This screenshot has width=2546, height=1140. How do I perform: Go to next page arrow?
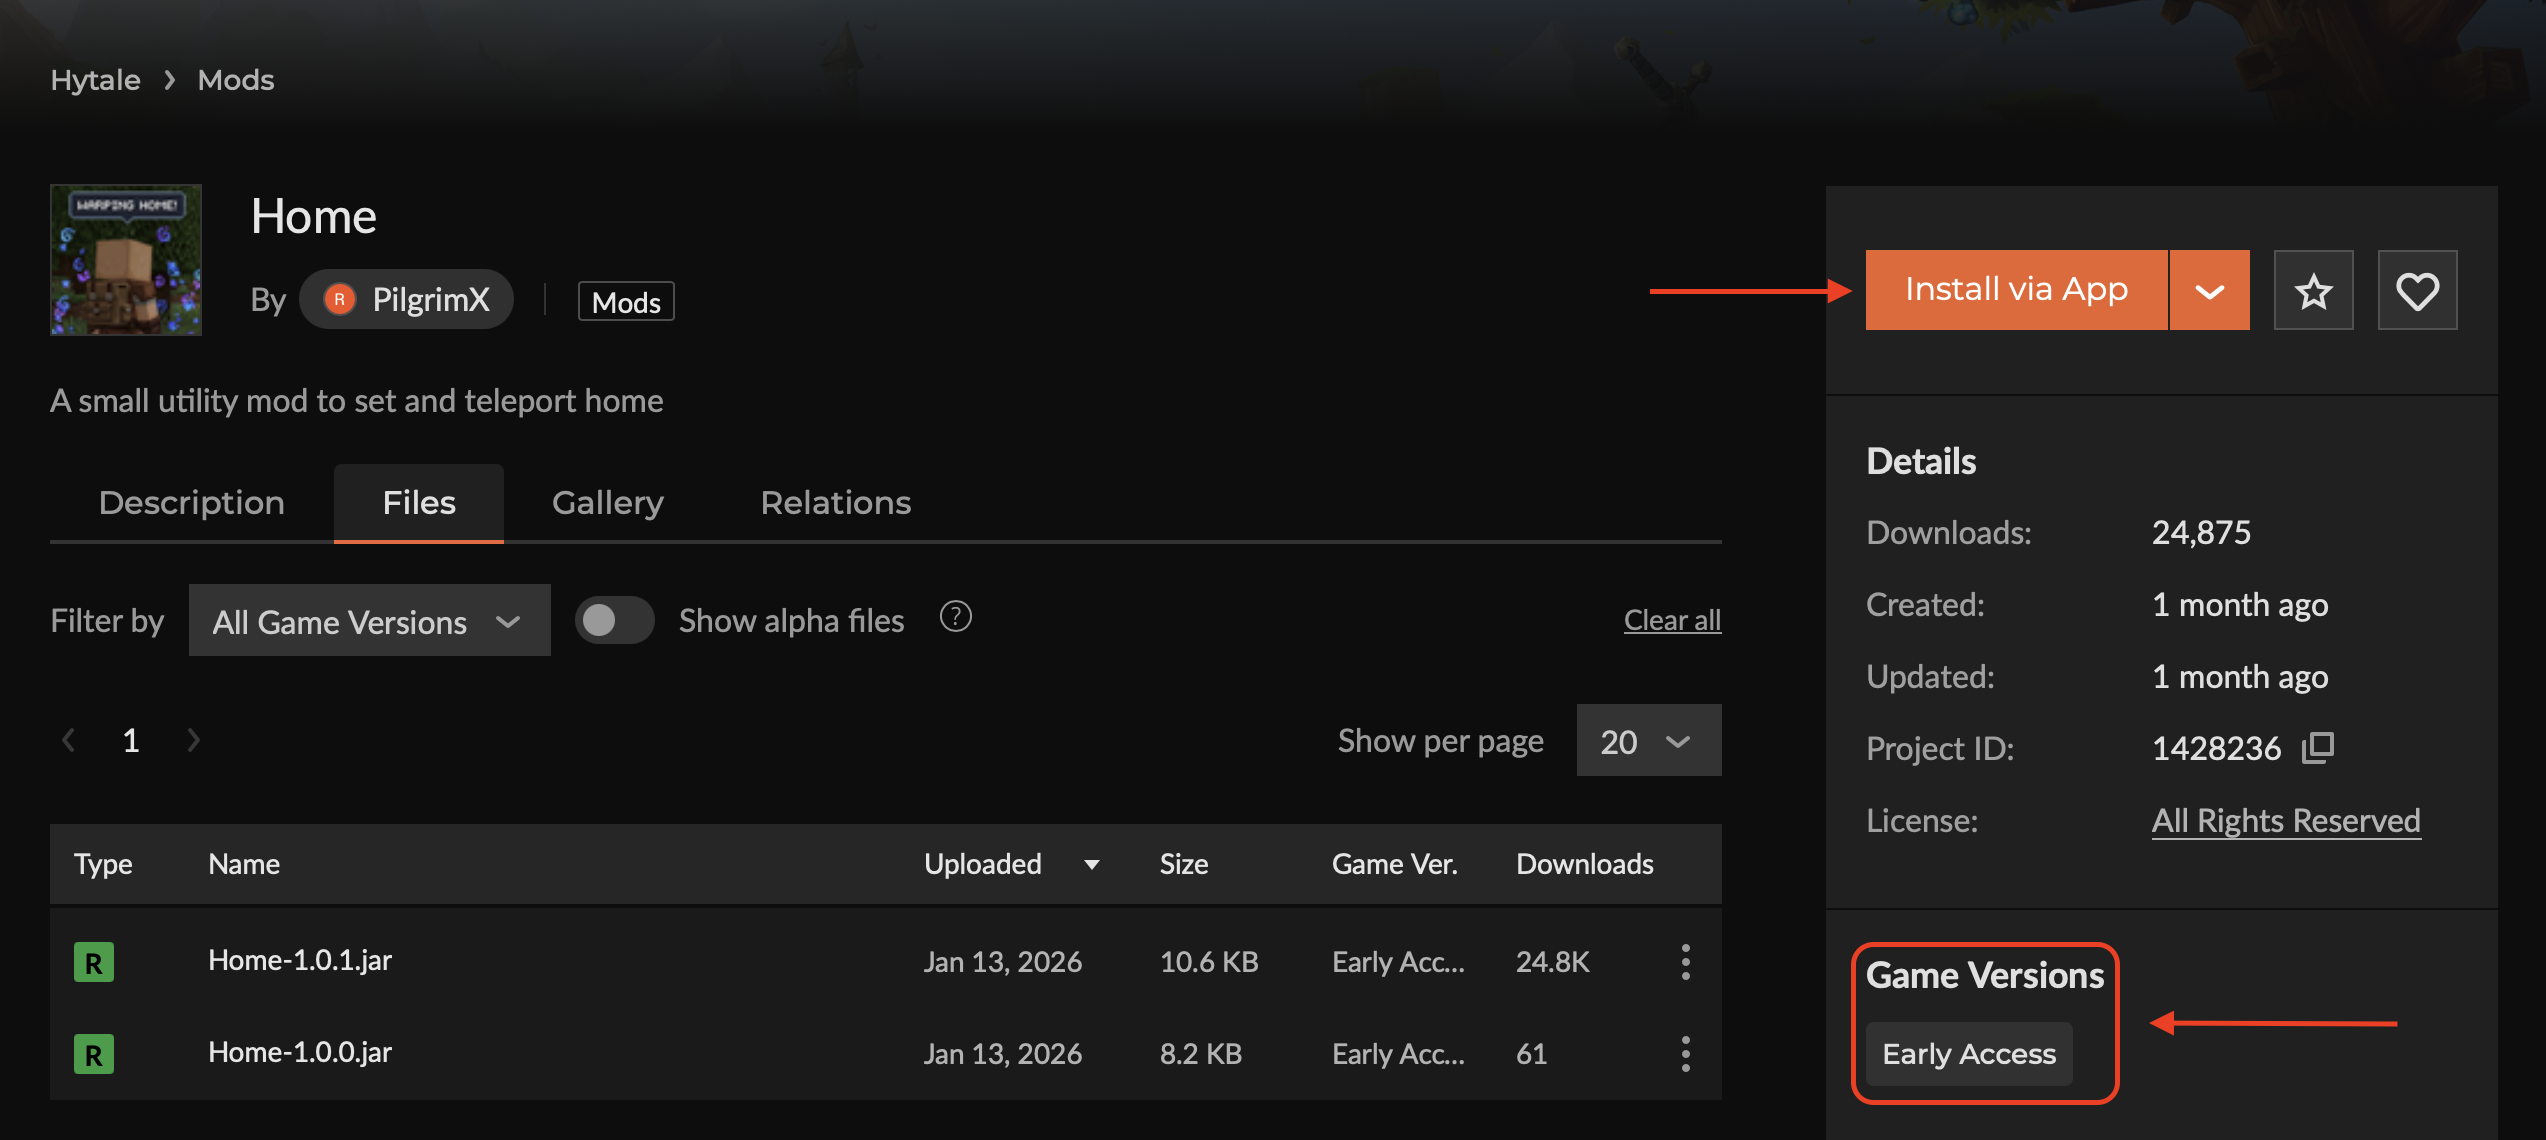194,741
